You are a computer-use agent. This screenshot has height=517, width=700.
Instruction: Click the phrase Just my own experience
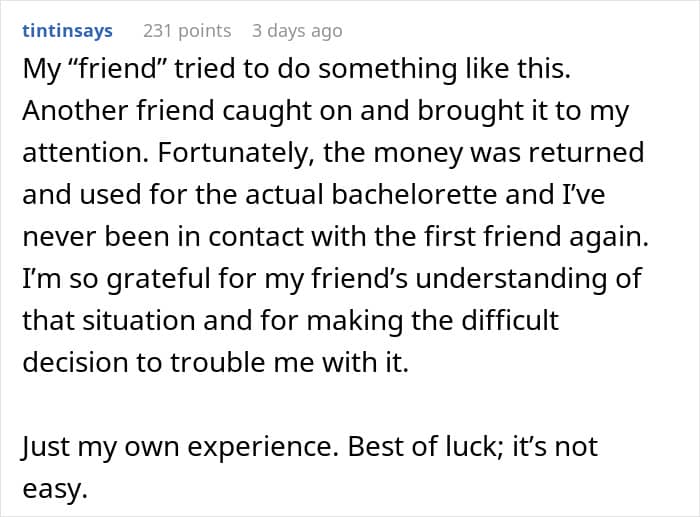pos(180,446)
